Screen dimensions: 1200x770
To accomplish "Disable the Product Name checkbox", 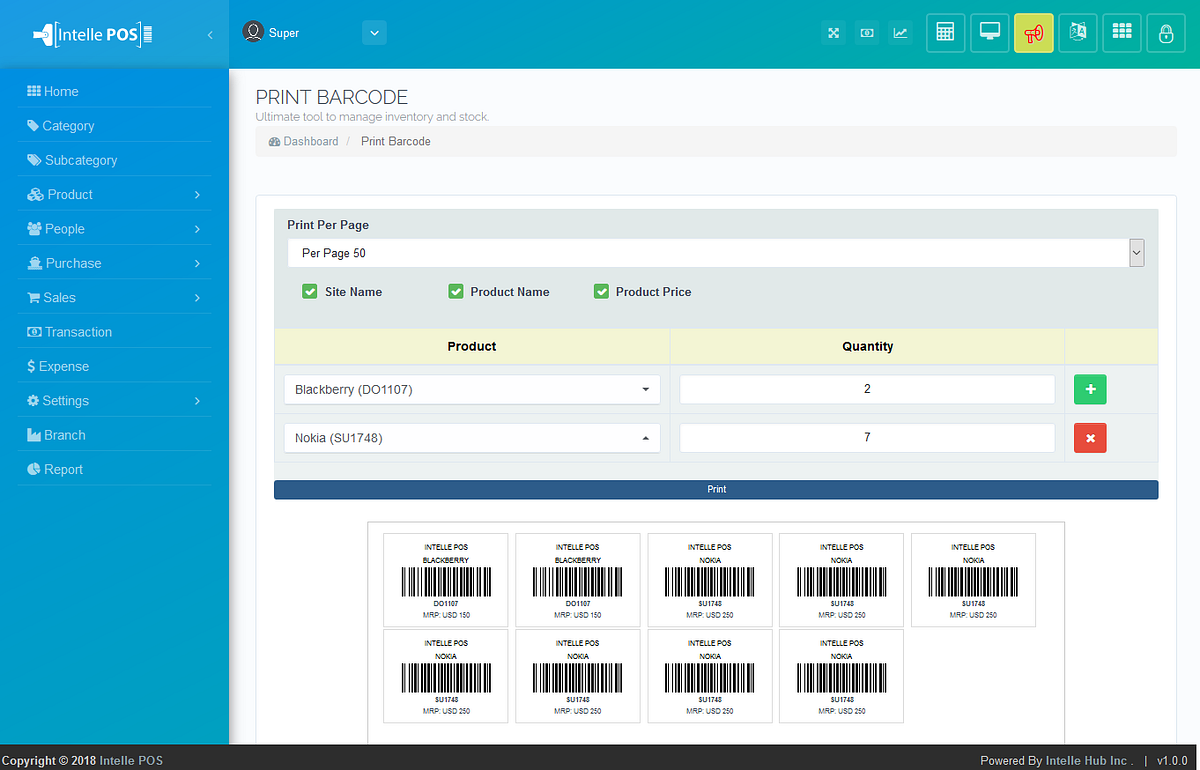I will click(x=456, y=291).
